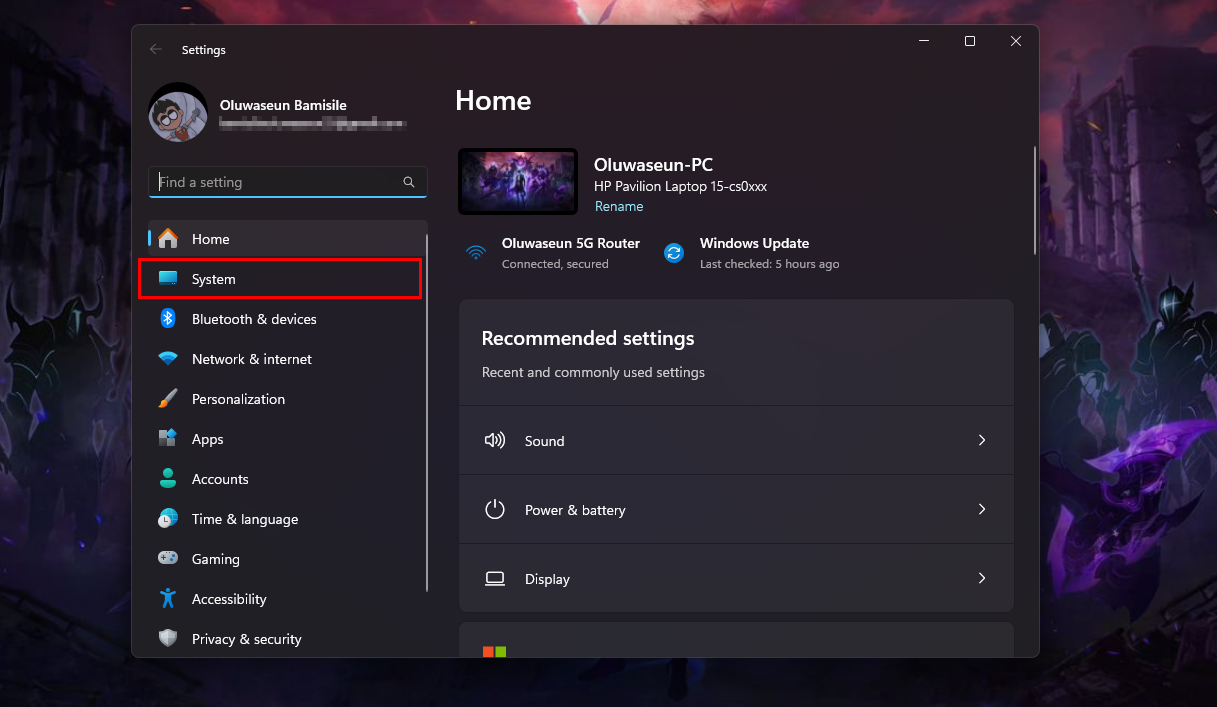Screen dimensions: 1217x707
Task: Click the Oluwaseun Bamisile account name
Action: click(283, 105)
